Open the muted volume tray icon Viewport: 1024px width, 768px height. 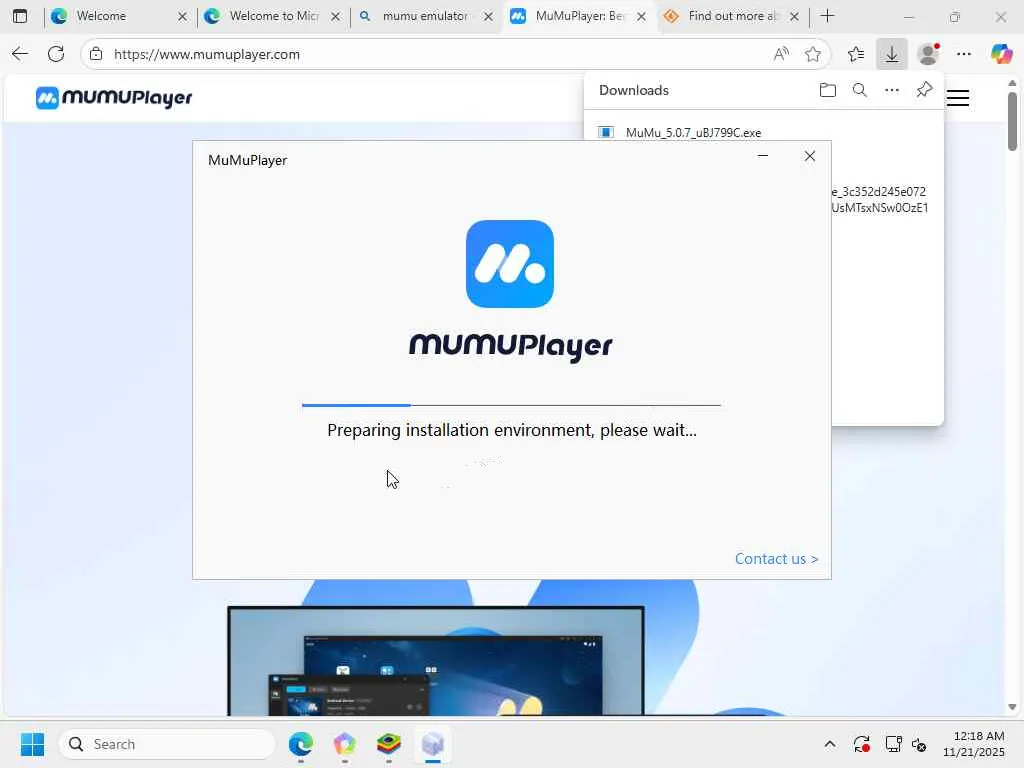pos(919,744)
